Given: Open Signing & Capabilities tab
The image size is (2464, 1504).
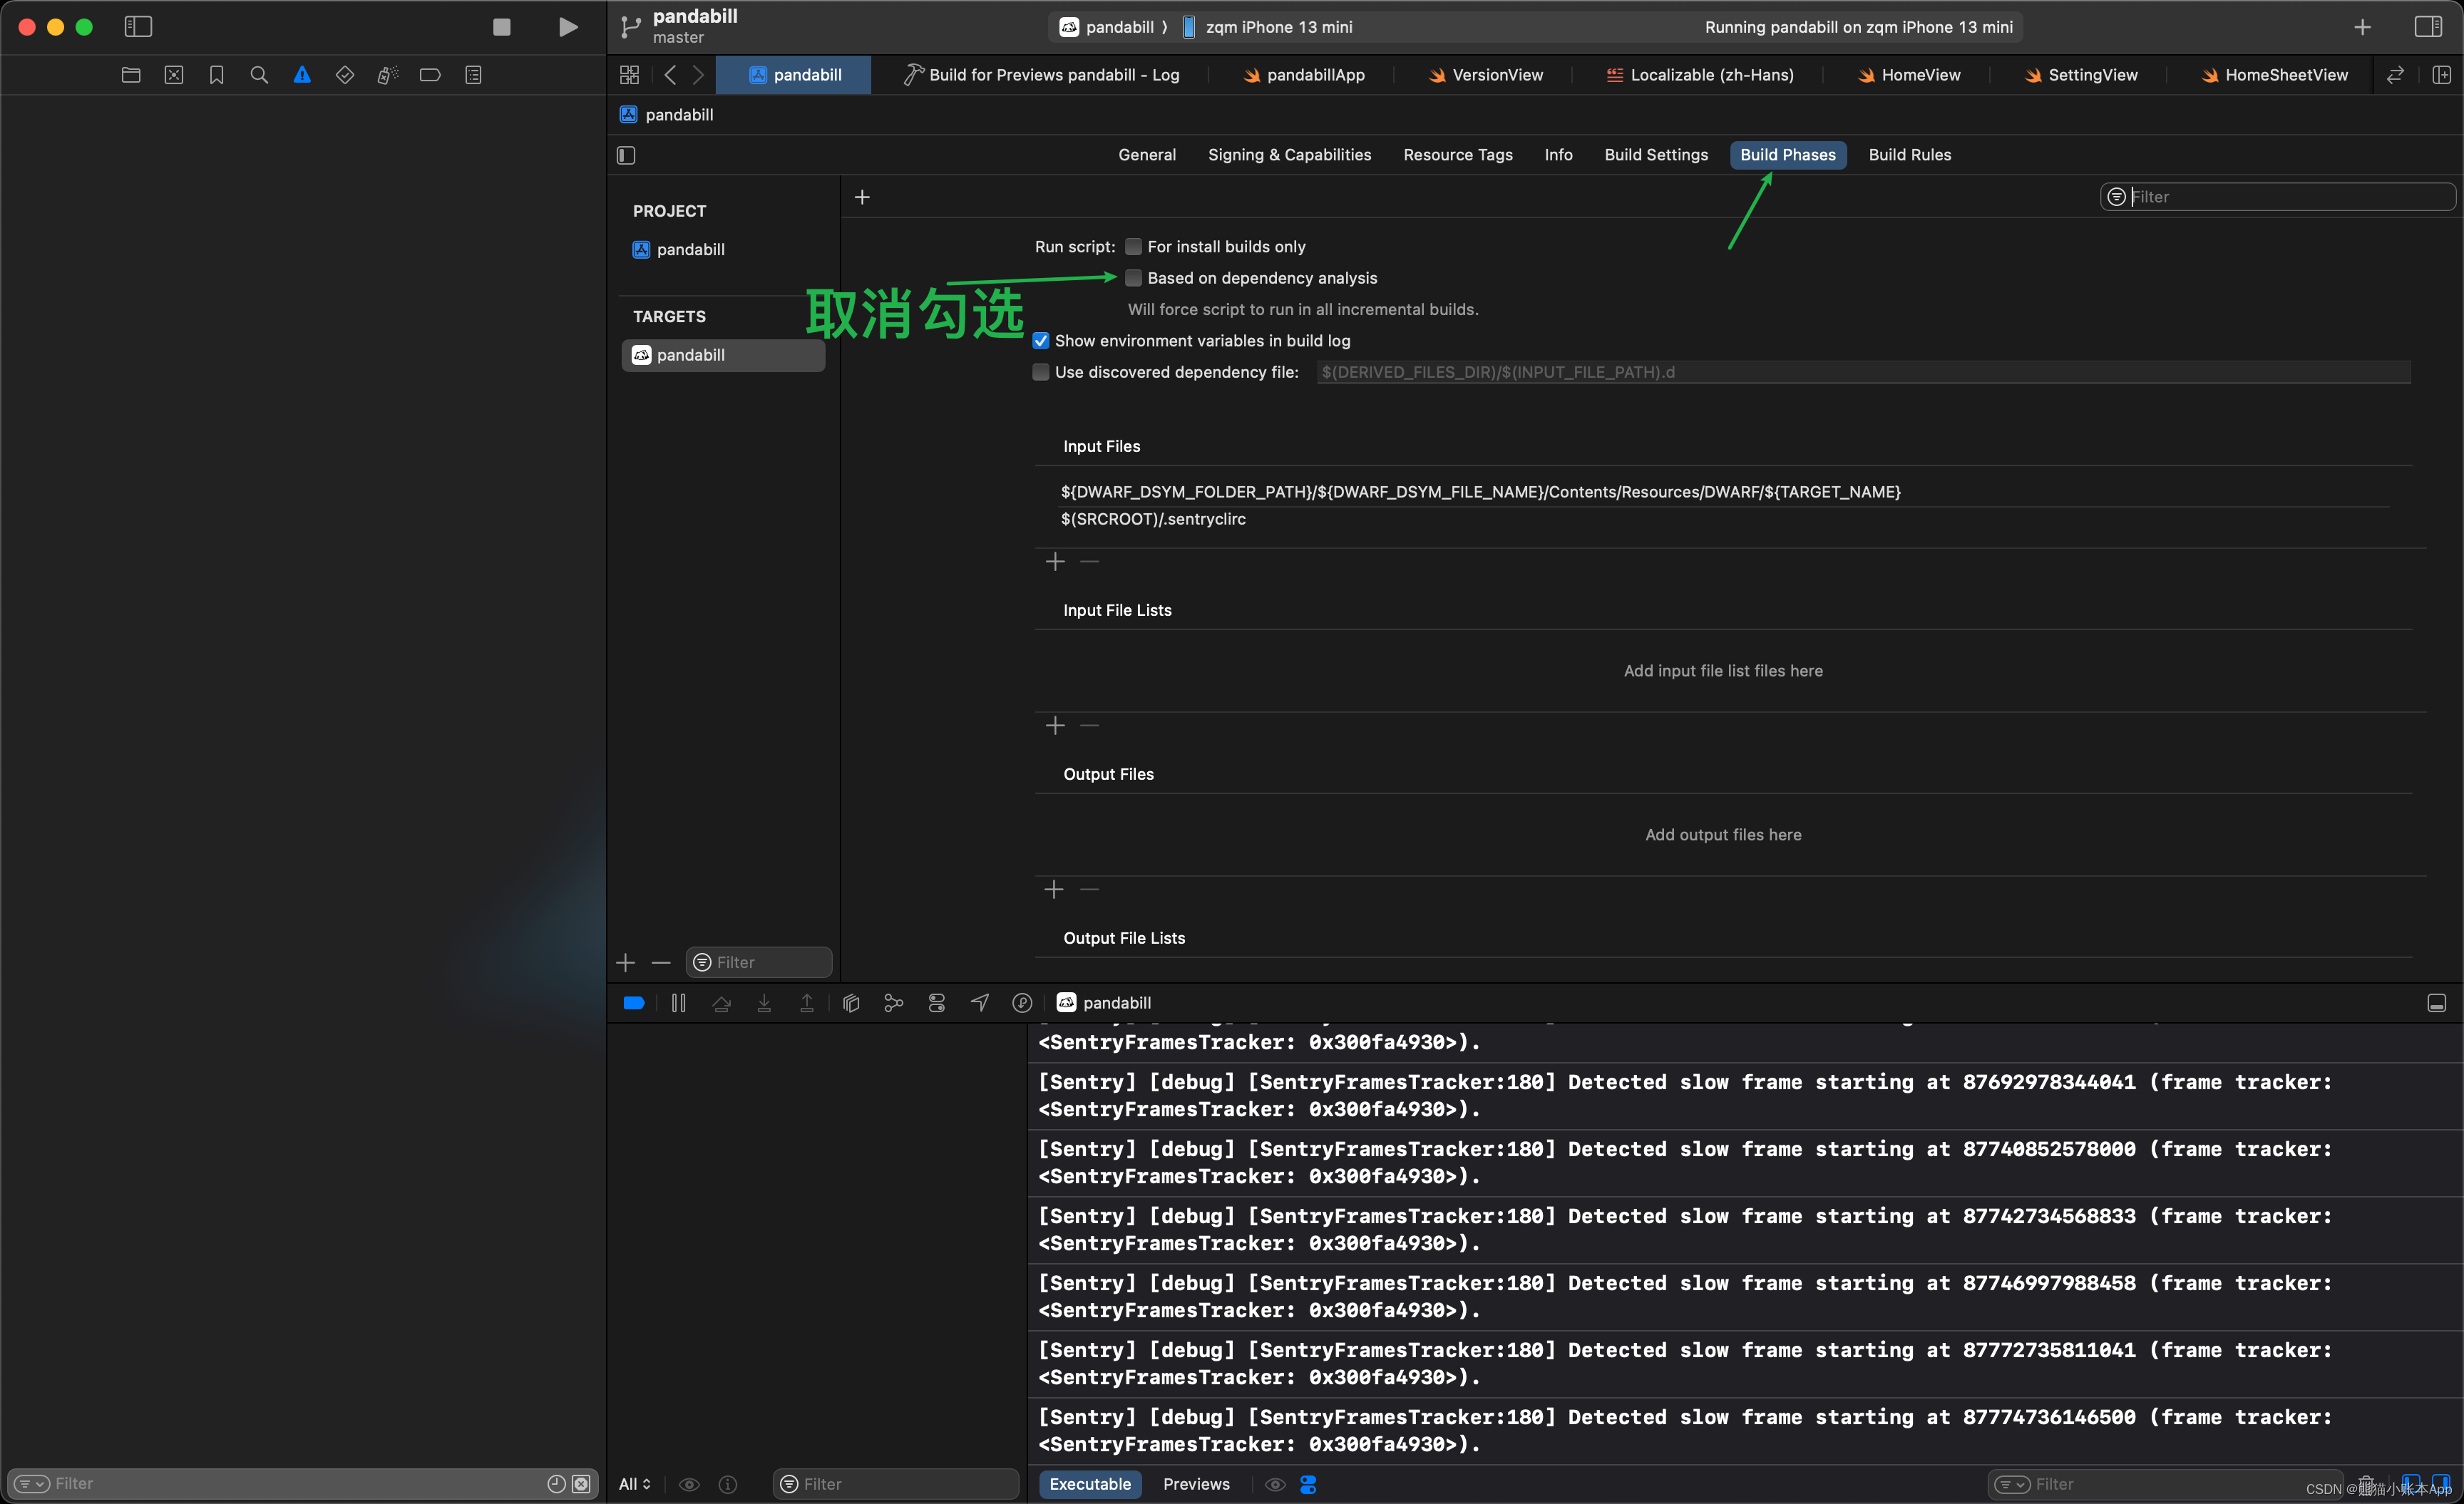Looking at the screenshot, I should [1289, 155].
